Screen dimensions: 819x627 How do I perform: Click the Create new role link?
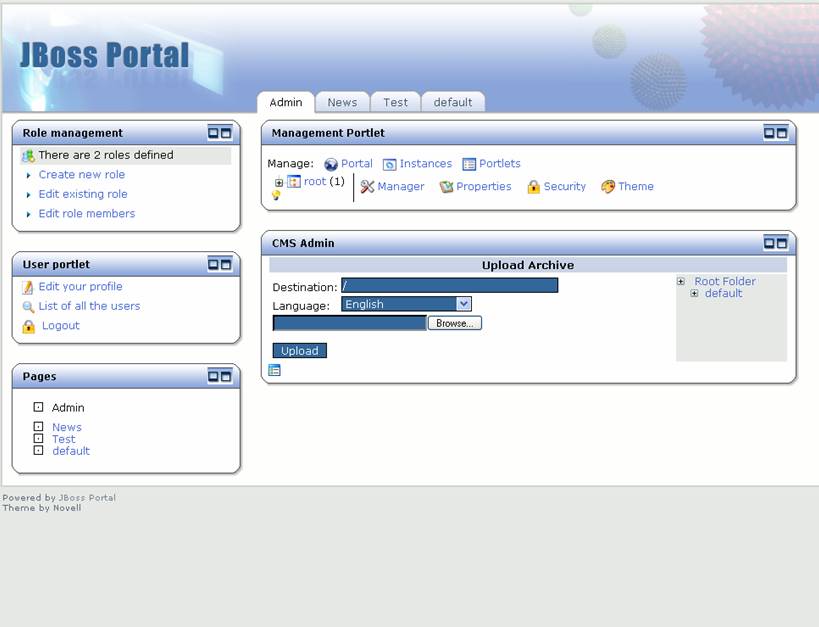[x=81, y=175]
